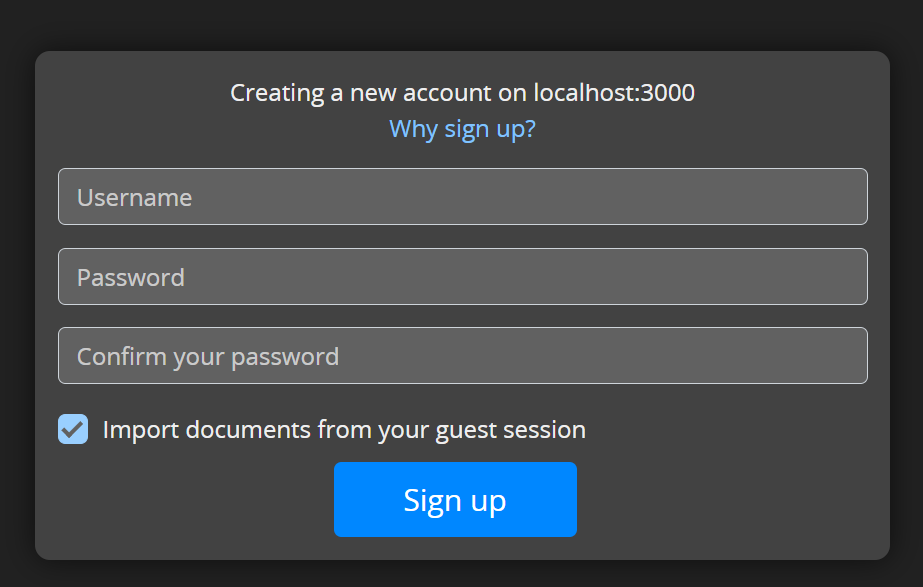
Task: Uncheck Import documents from your guest session
Action: [72, 428]
